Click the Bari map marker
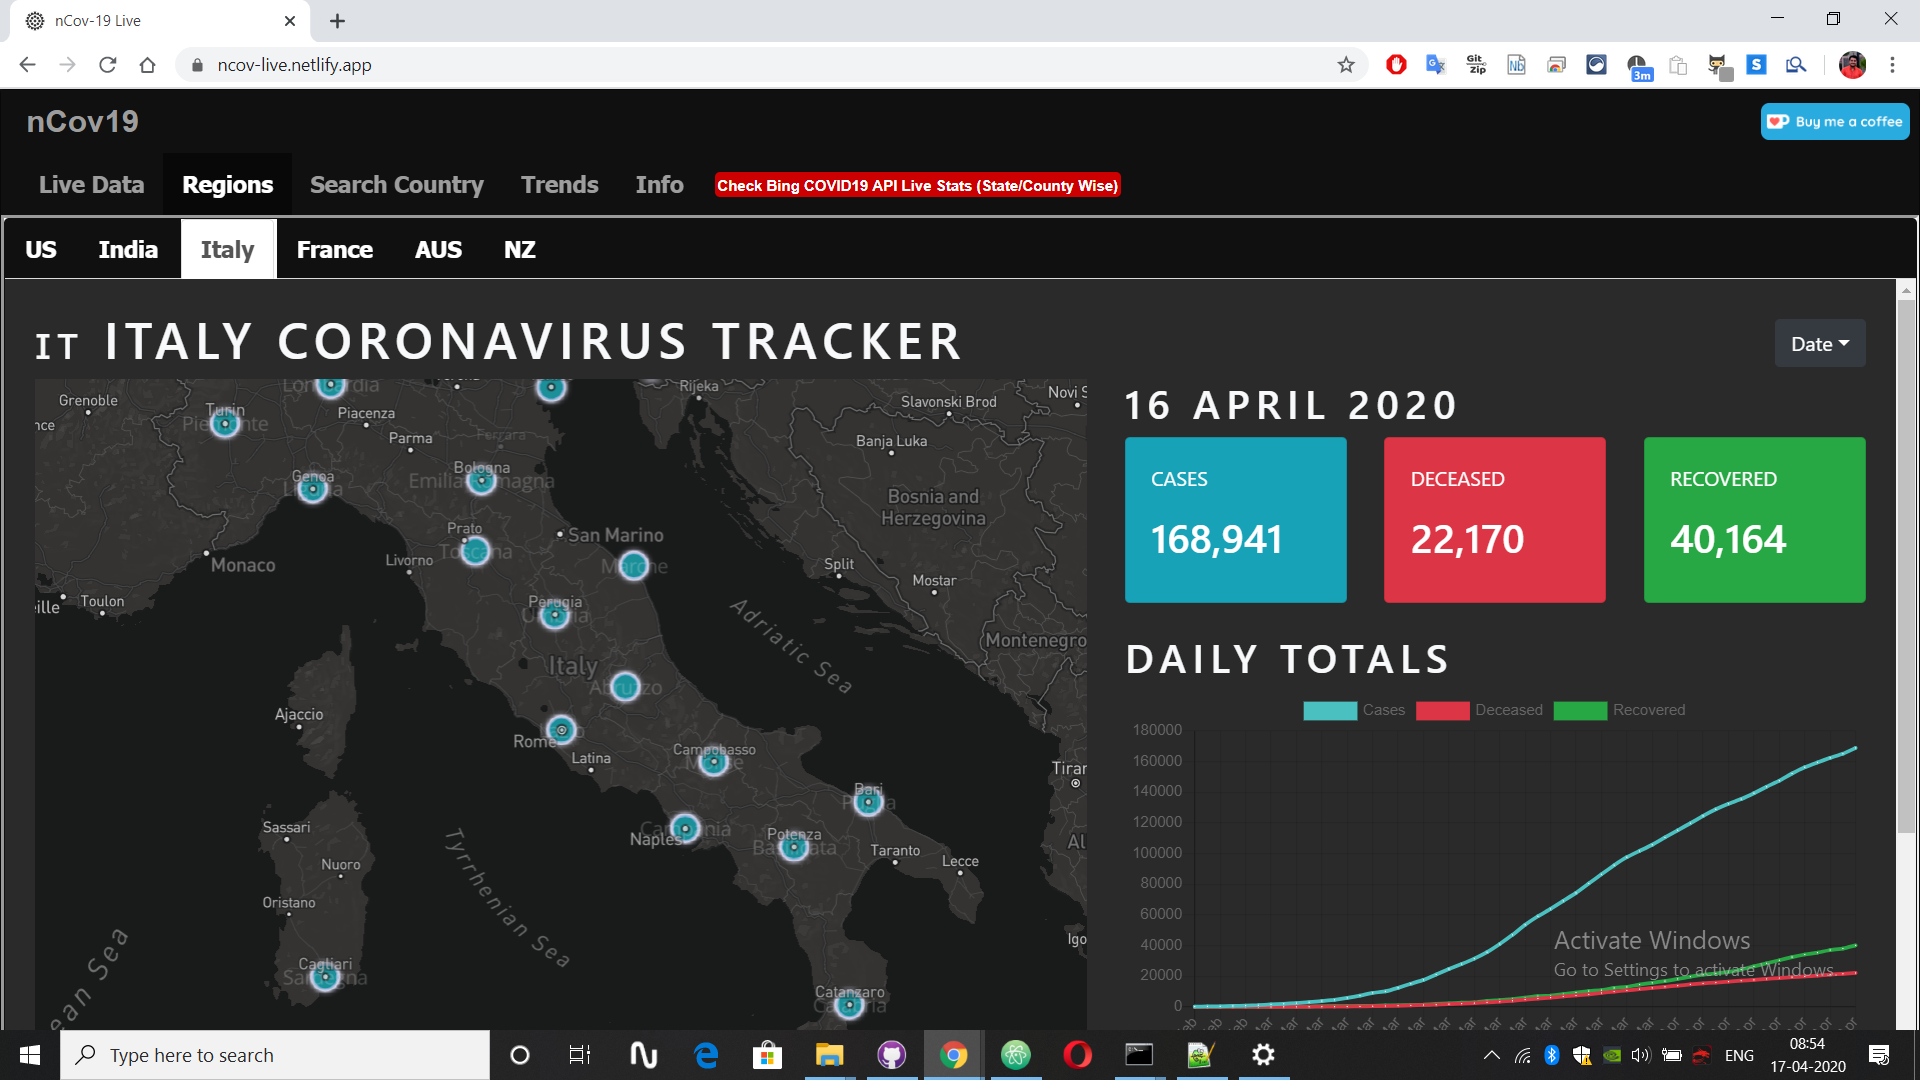 868,802
